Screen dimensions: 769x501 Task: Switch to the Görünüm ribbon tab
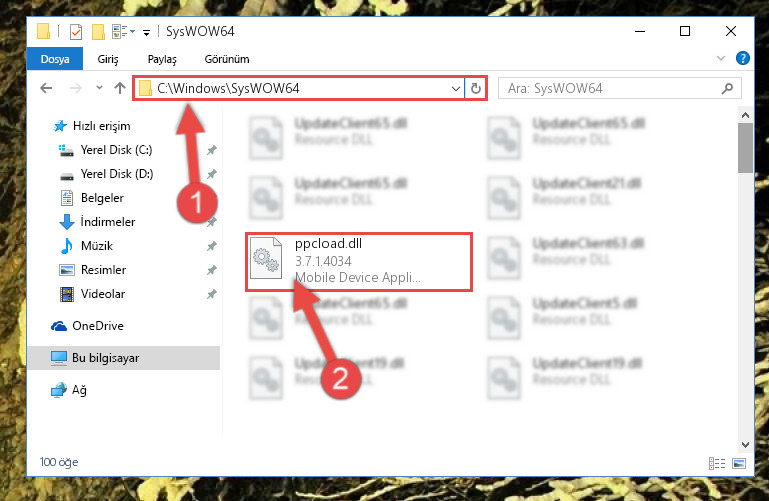pyautogui.click(x=227, y=59)
